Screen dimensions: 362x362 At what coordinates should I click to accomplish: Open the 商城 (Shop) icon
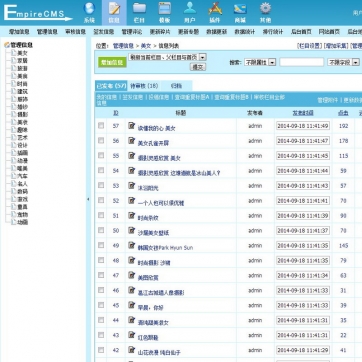click(240, 13)
